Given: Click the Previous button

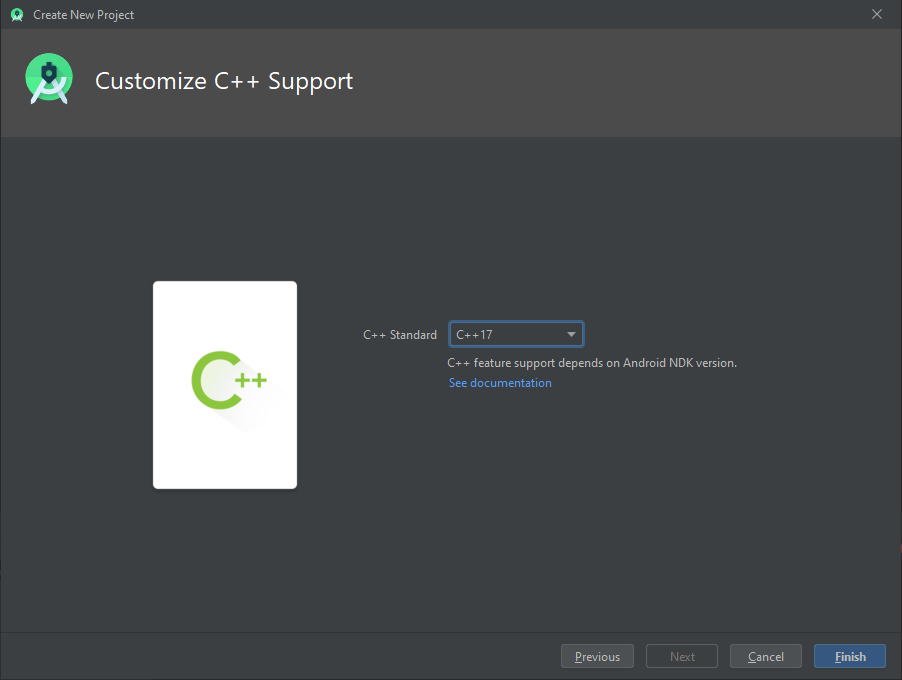Looking at the screenshot, I should coord(597,656).
